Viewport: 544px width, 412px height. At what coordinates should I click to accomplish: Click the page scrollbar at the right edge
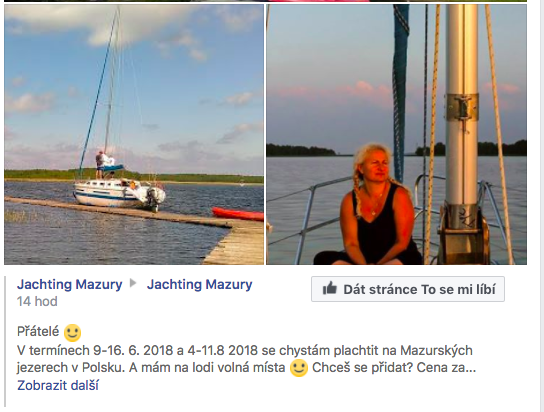[542, 206]
